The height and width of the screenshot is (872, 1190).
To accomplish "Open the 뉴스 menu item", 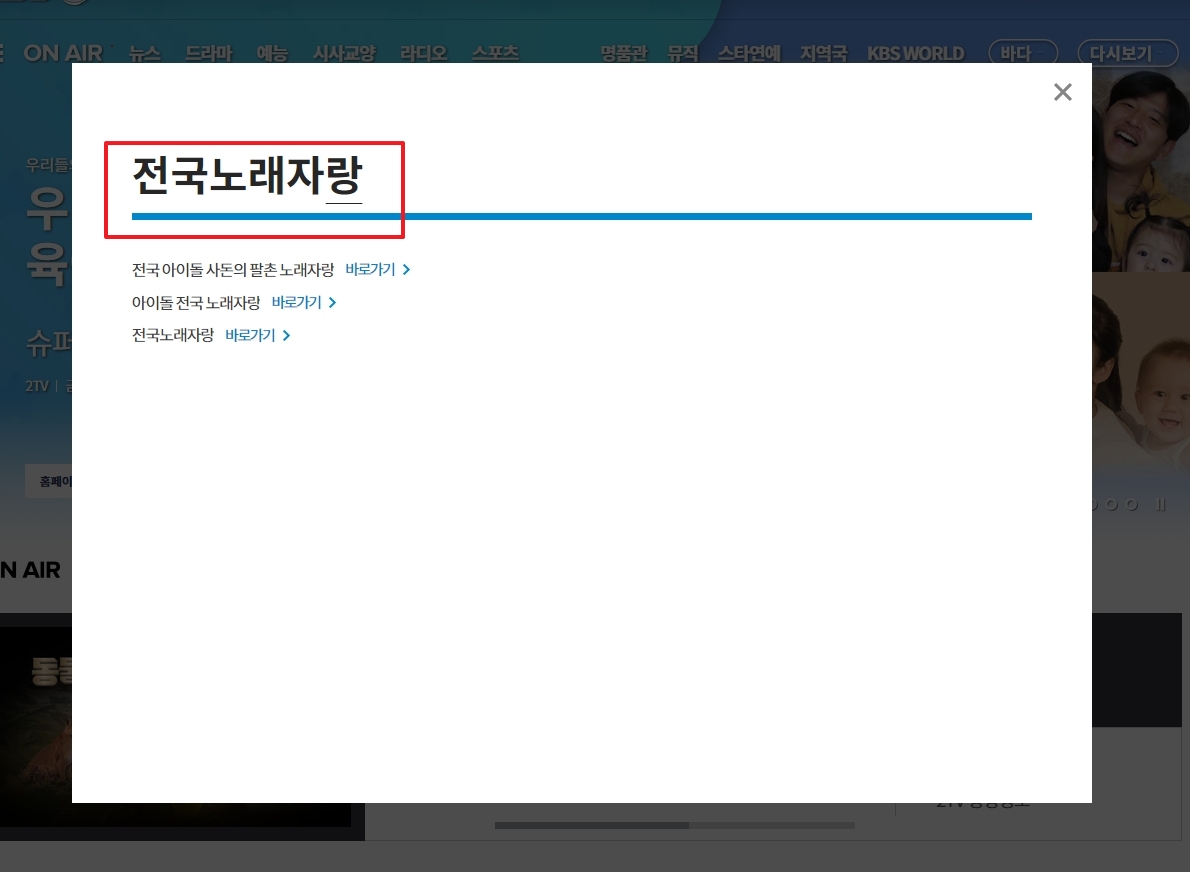I will click(144, 53).
